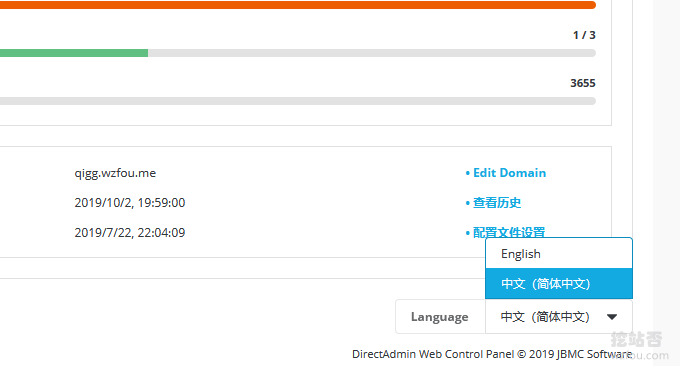
Task: Click the Language label
Action: coord(440,317)
